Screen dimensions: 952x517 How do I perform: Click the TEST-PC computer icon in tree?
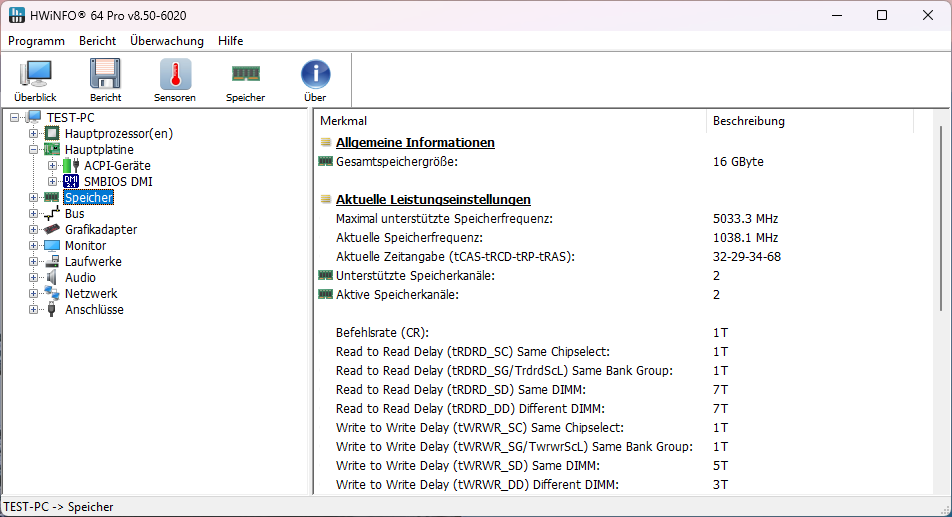click(34, 117)
